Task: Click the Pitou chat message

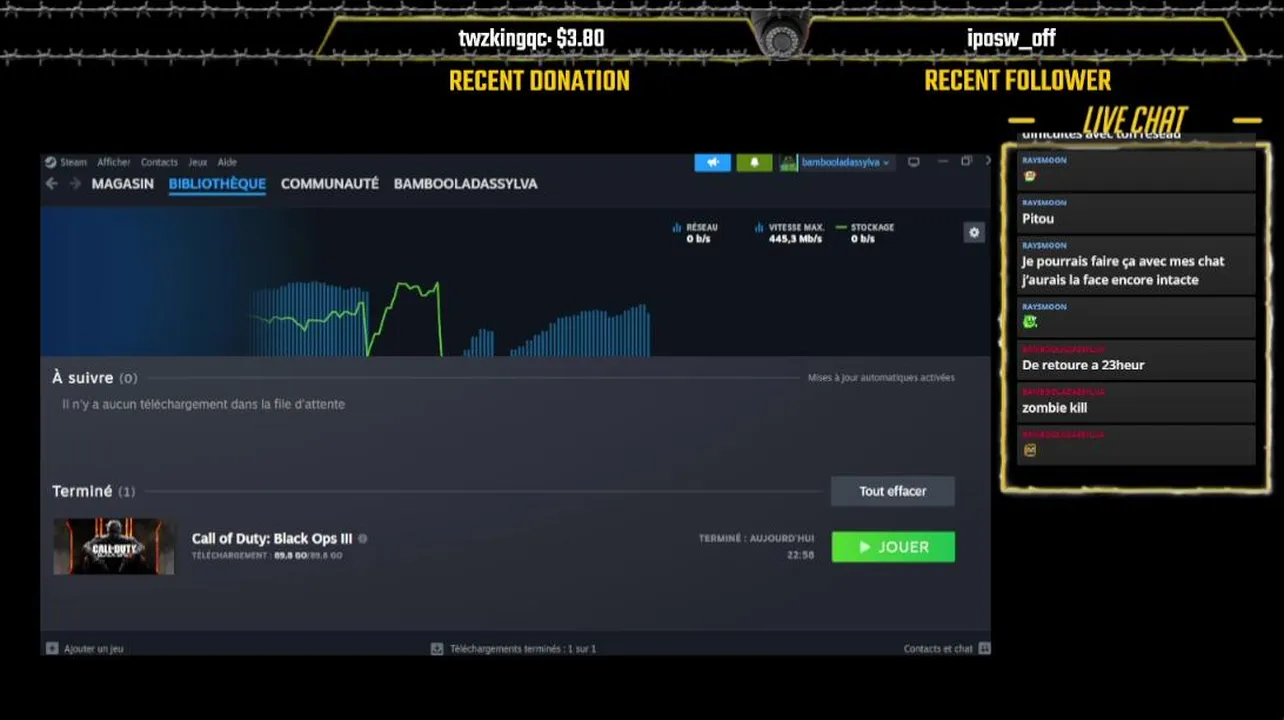Action: click(1137, 213)
